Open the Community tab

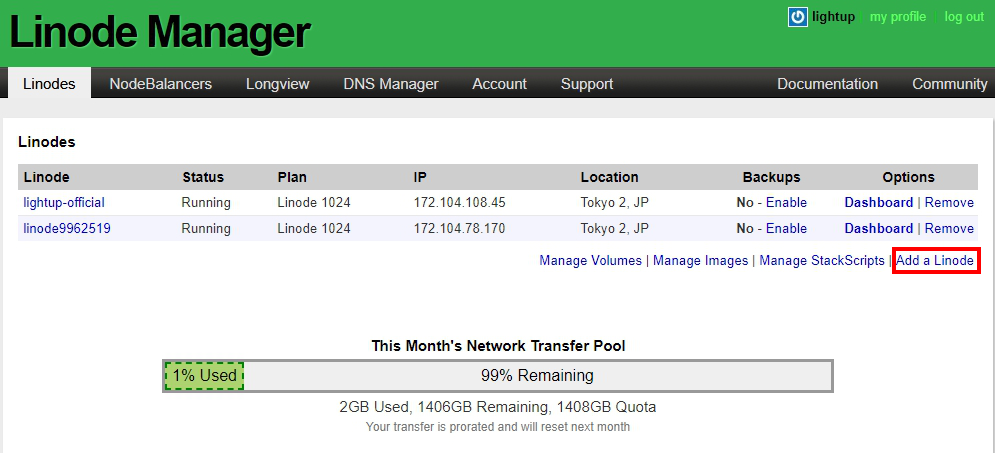[950, 84]
